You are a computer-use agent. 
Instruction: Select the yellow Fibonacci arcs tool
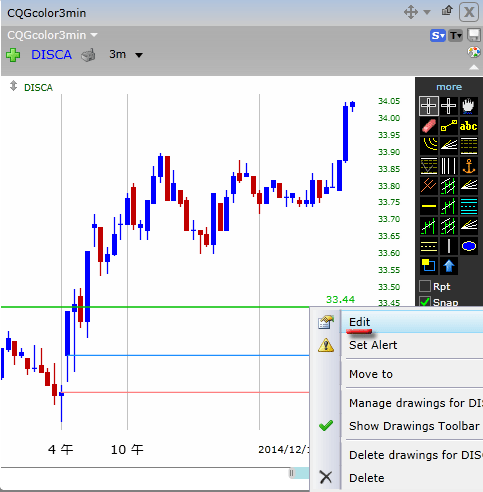[x=428, y=146]
